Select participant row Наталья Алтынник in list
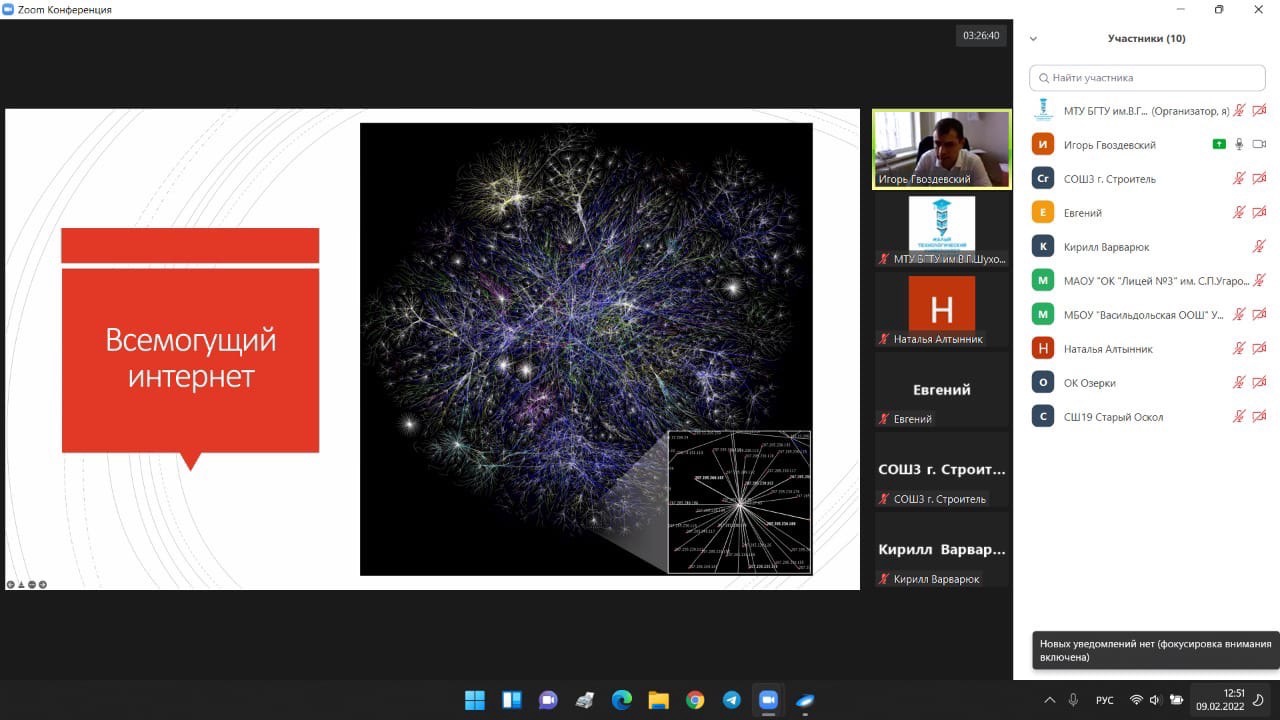1280x720 pixels. point(1147,348)
